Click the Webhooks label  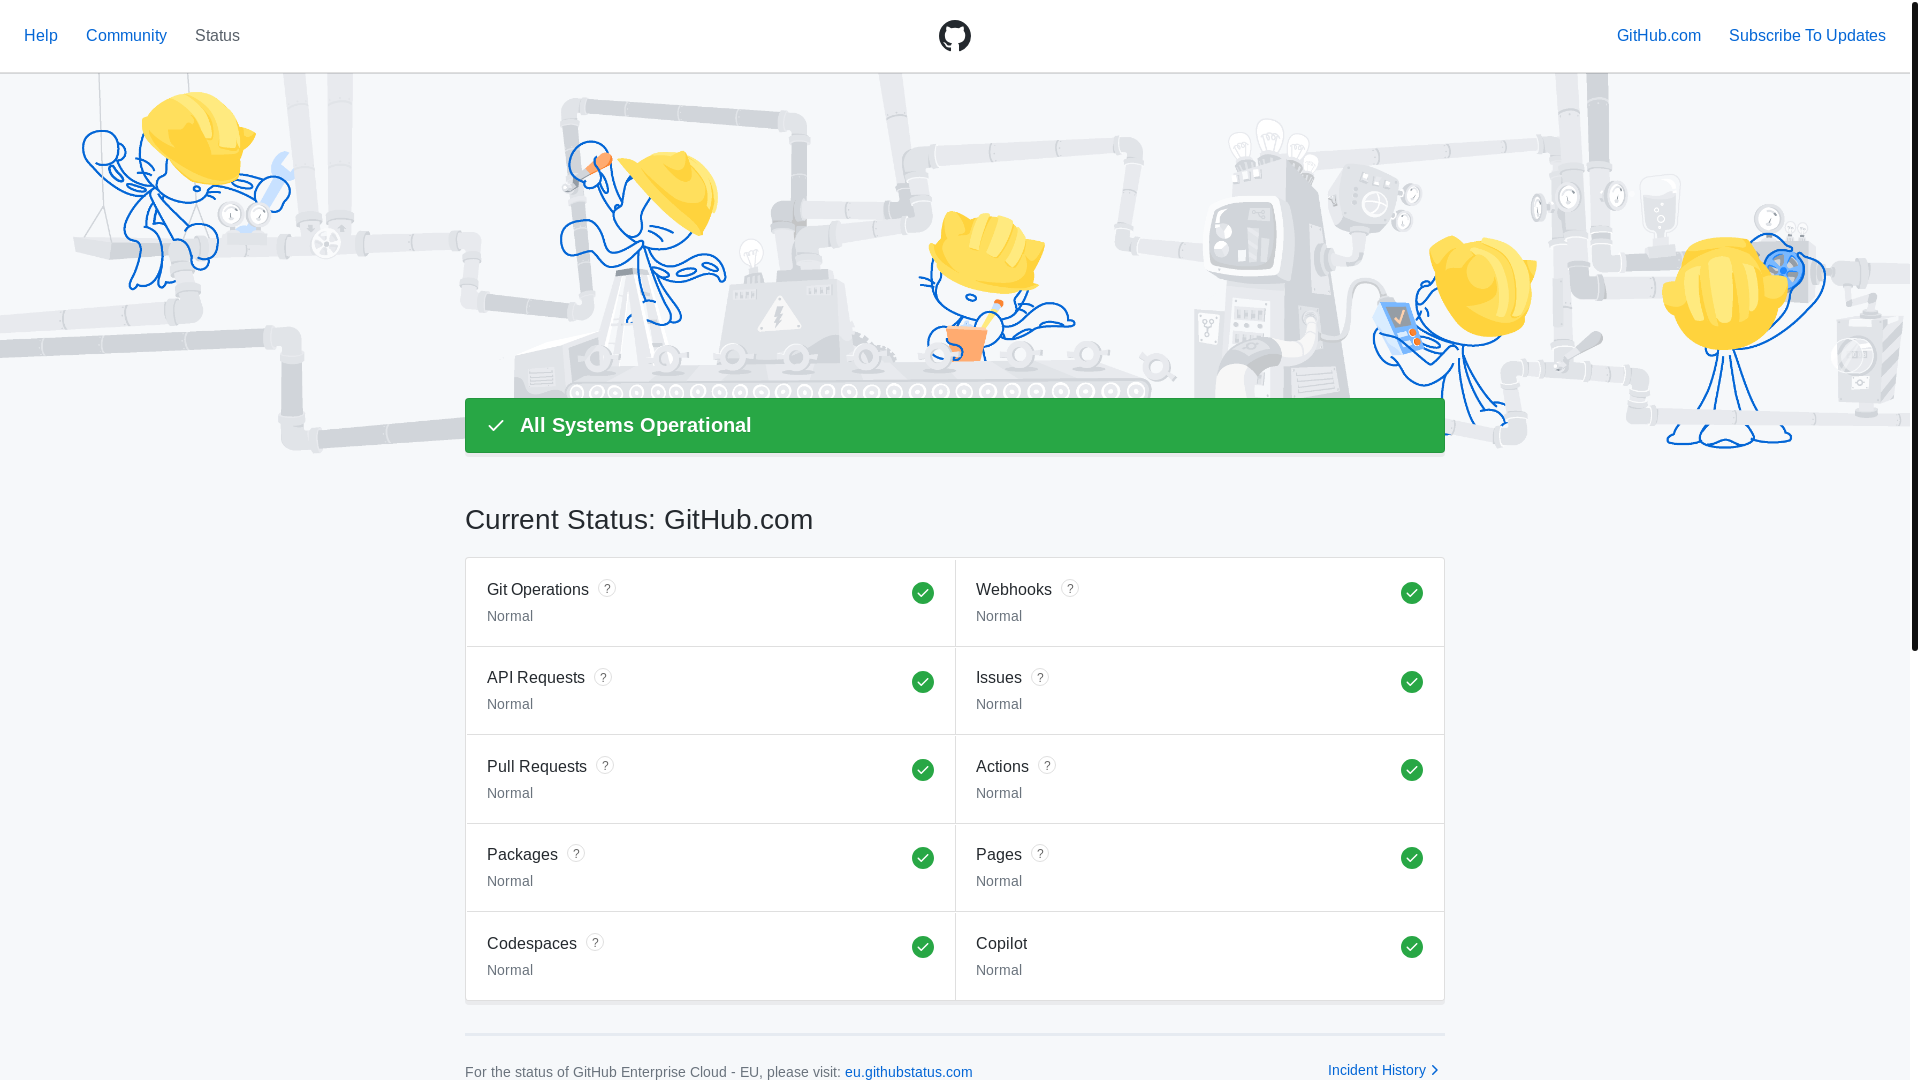(1014, 590)
